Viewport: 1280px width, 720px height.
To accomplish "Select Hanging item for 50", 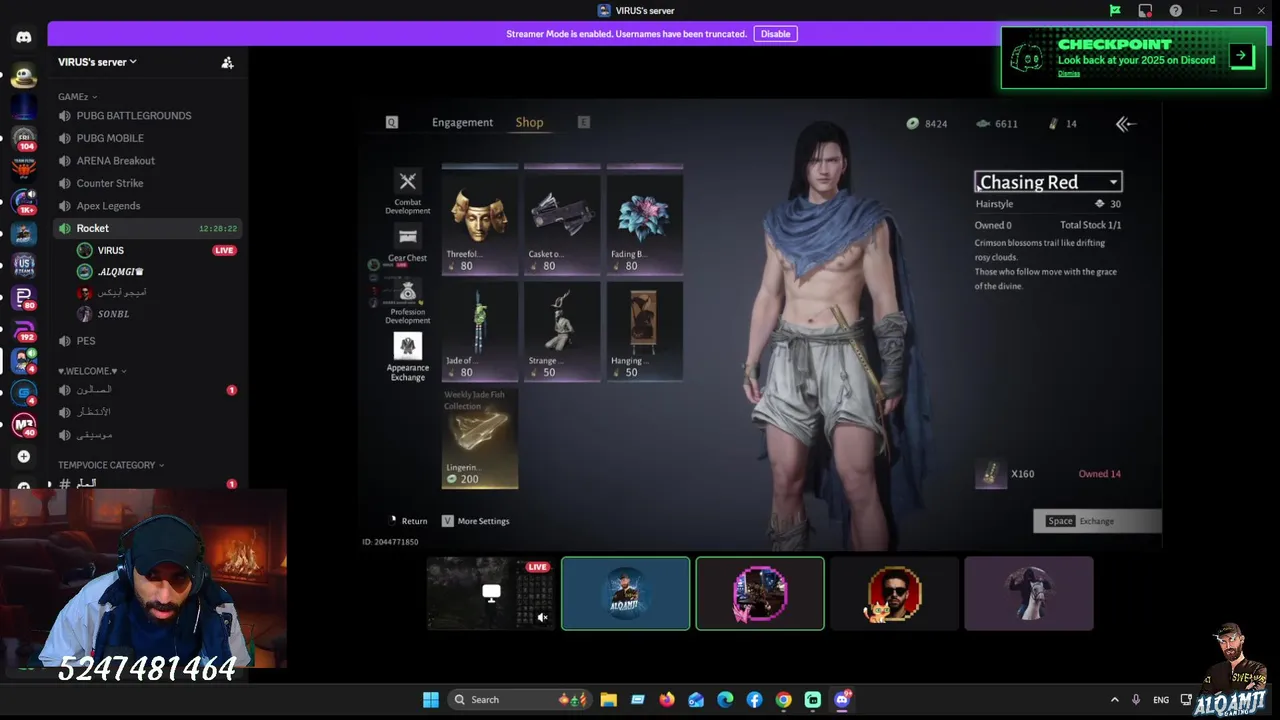I will coord(645,331).
